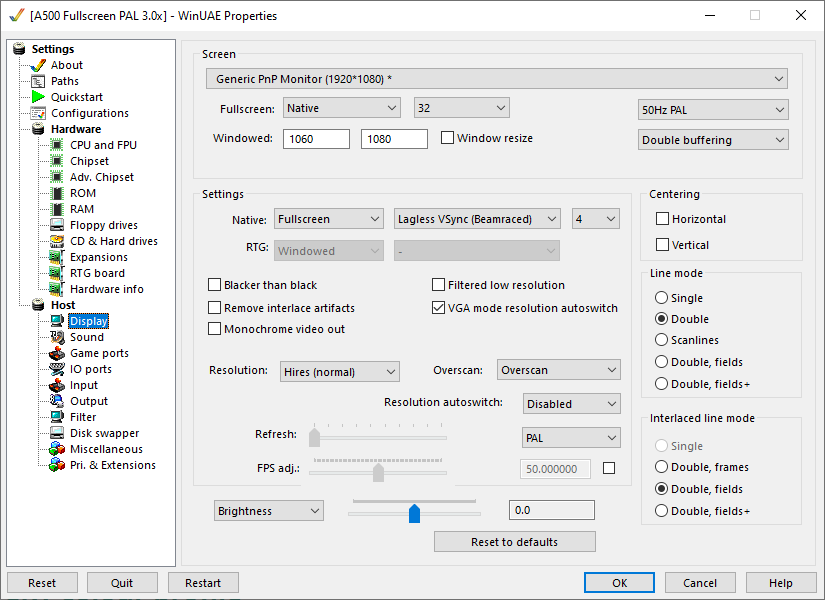Click the Filter monitor icon
825x600 pixels.
pyautogui.click(x=57, y=417)
